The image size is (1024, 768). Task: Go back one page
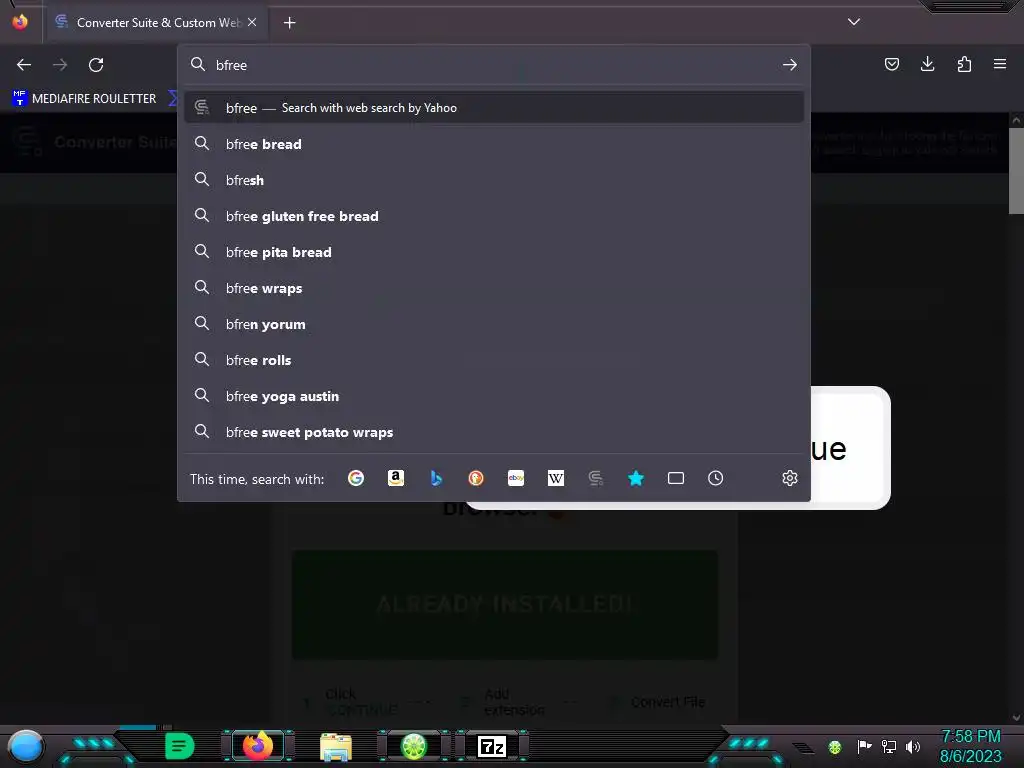24,65
